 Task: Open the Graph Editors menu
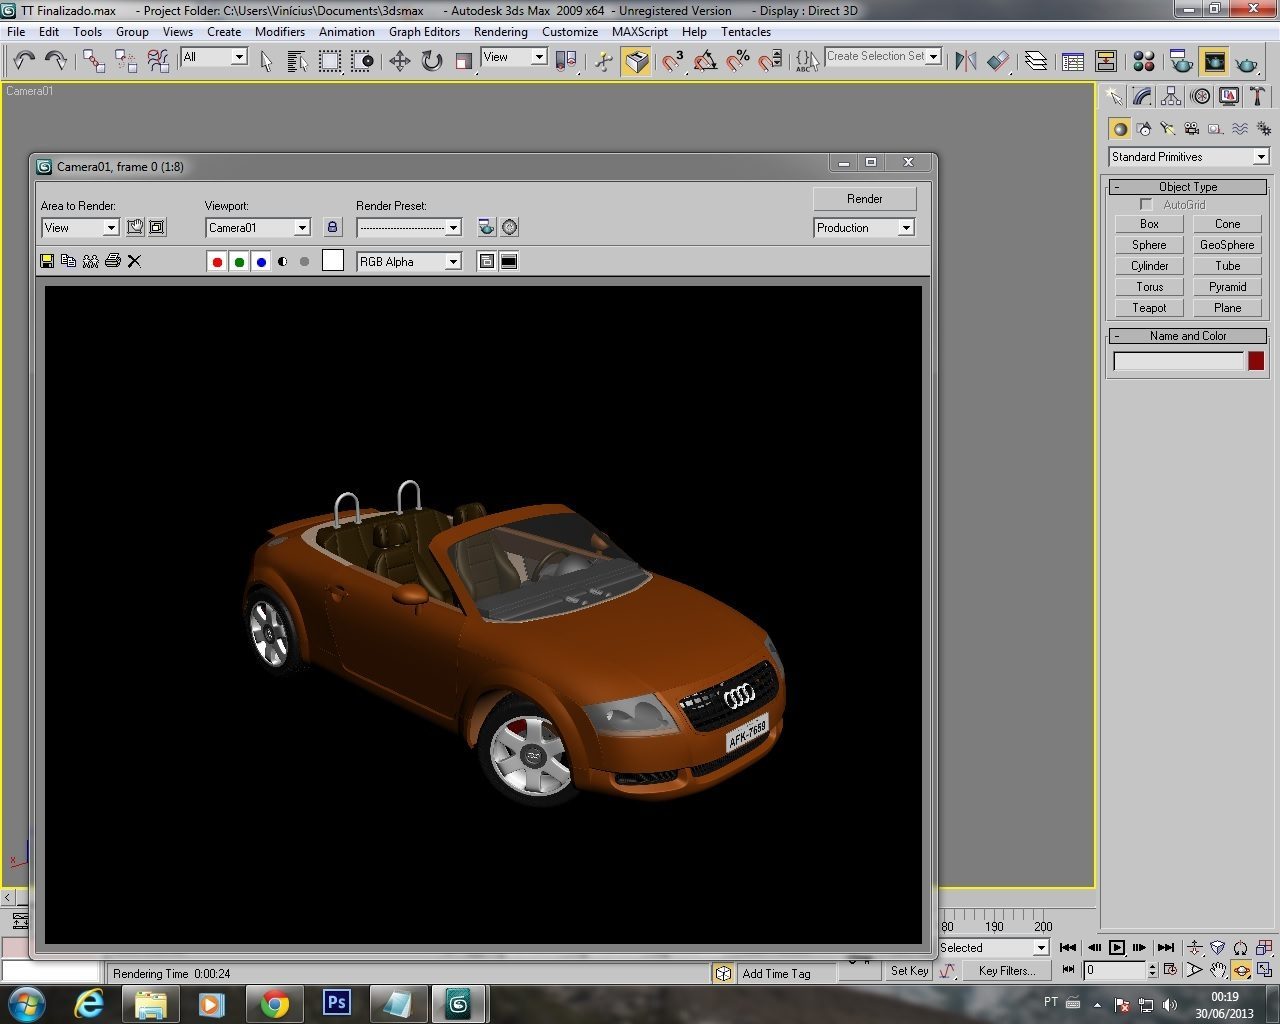pyautogui.click(x=424, y=32)
